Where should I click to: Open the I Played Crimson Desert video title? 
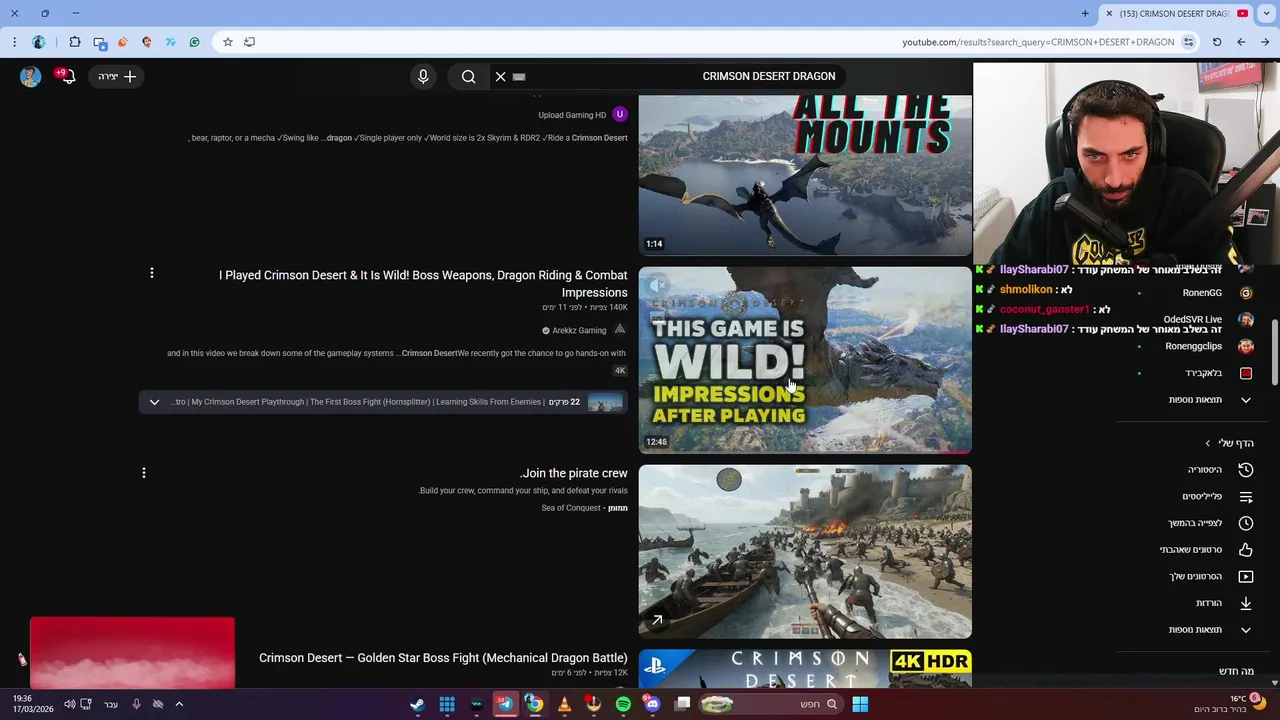pyautogui.click(x=423, y=284)
